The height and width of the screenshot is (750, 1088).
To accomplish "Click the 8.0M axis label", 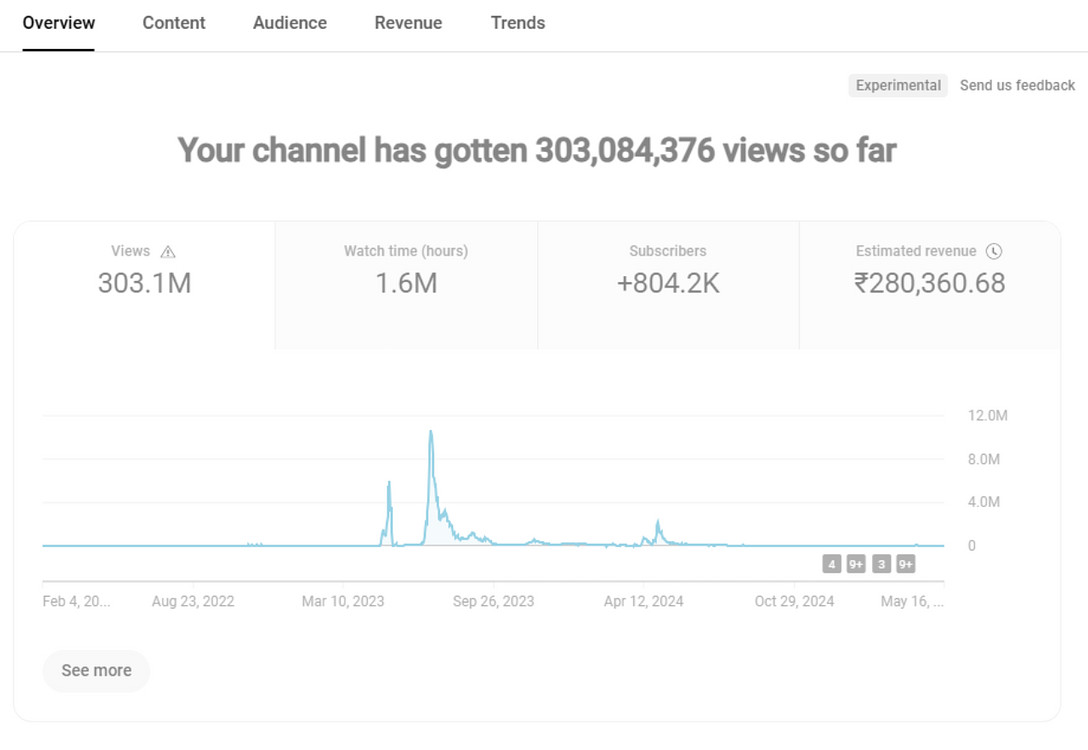I will pyautogui.click(x=984, y=459).
